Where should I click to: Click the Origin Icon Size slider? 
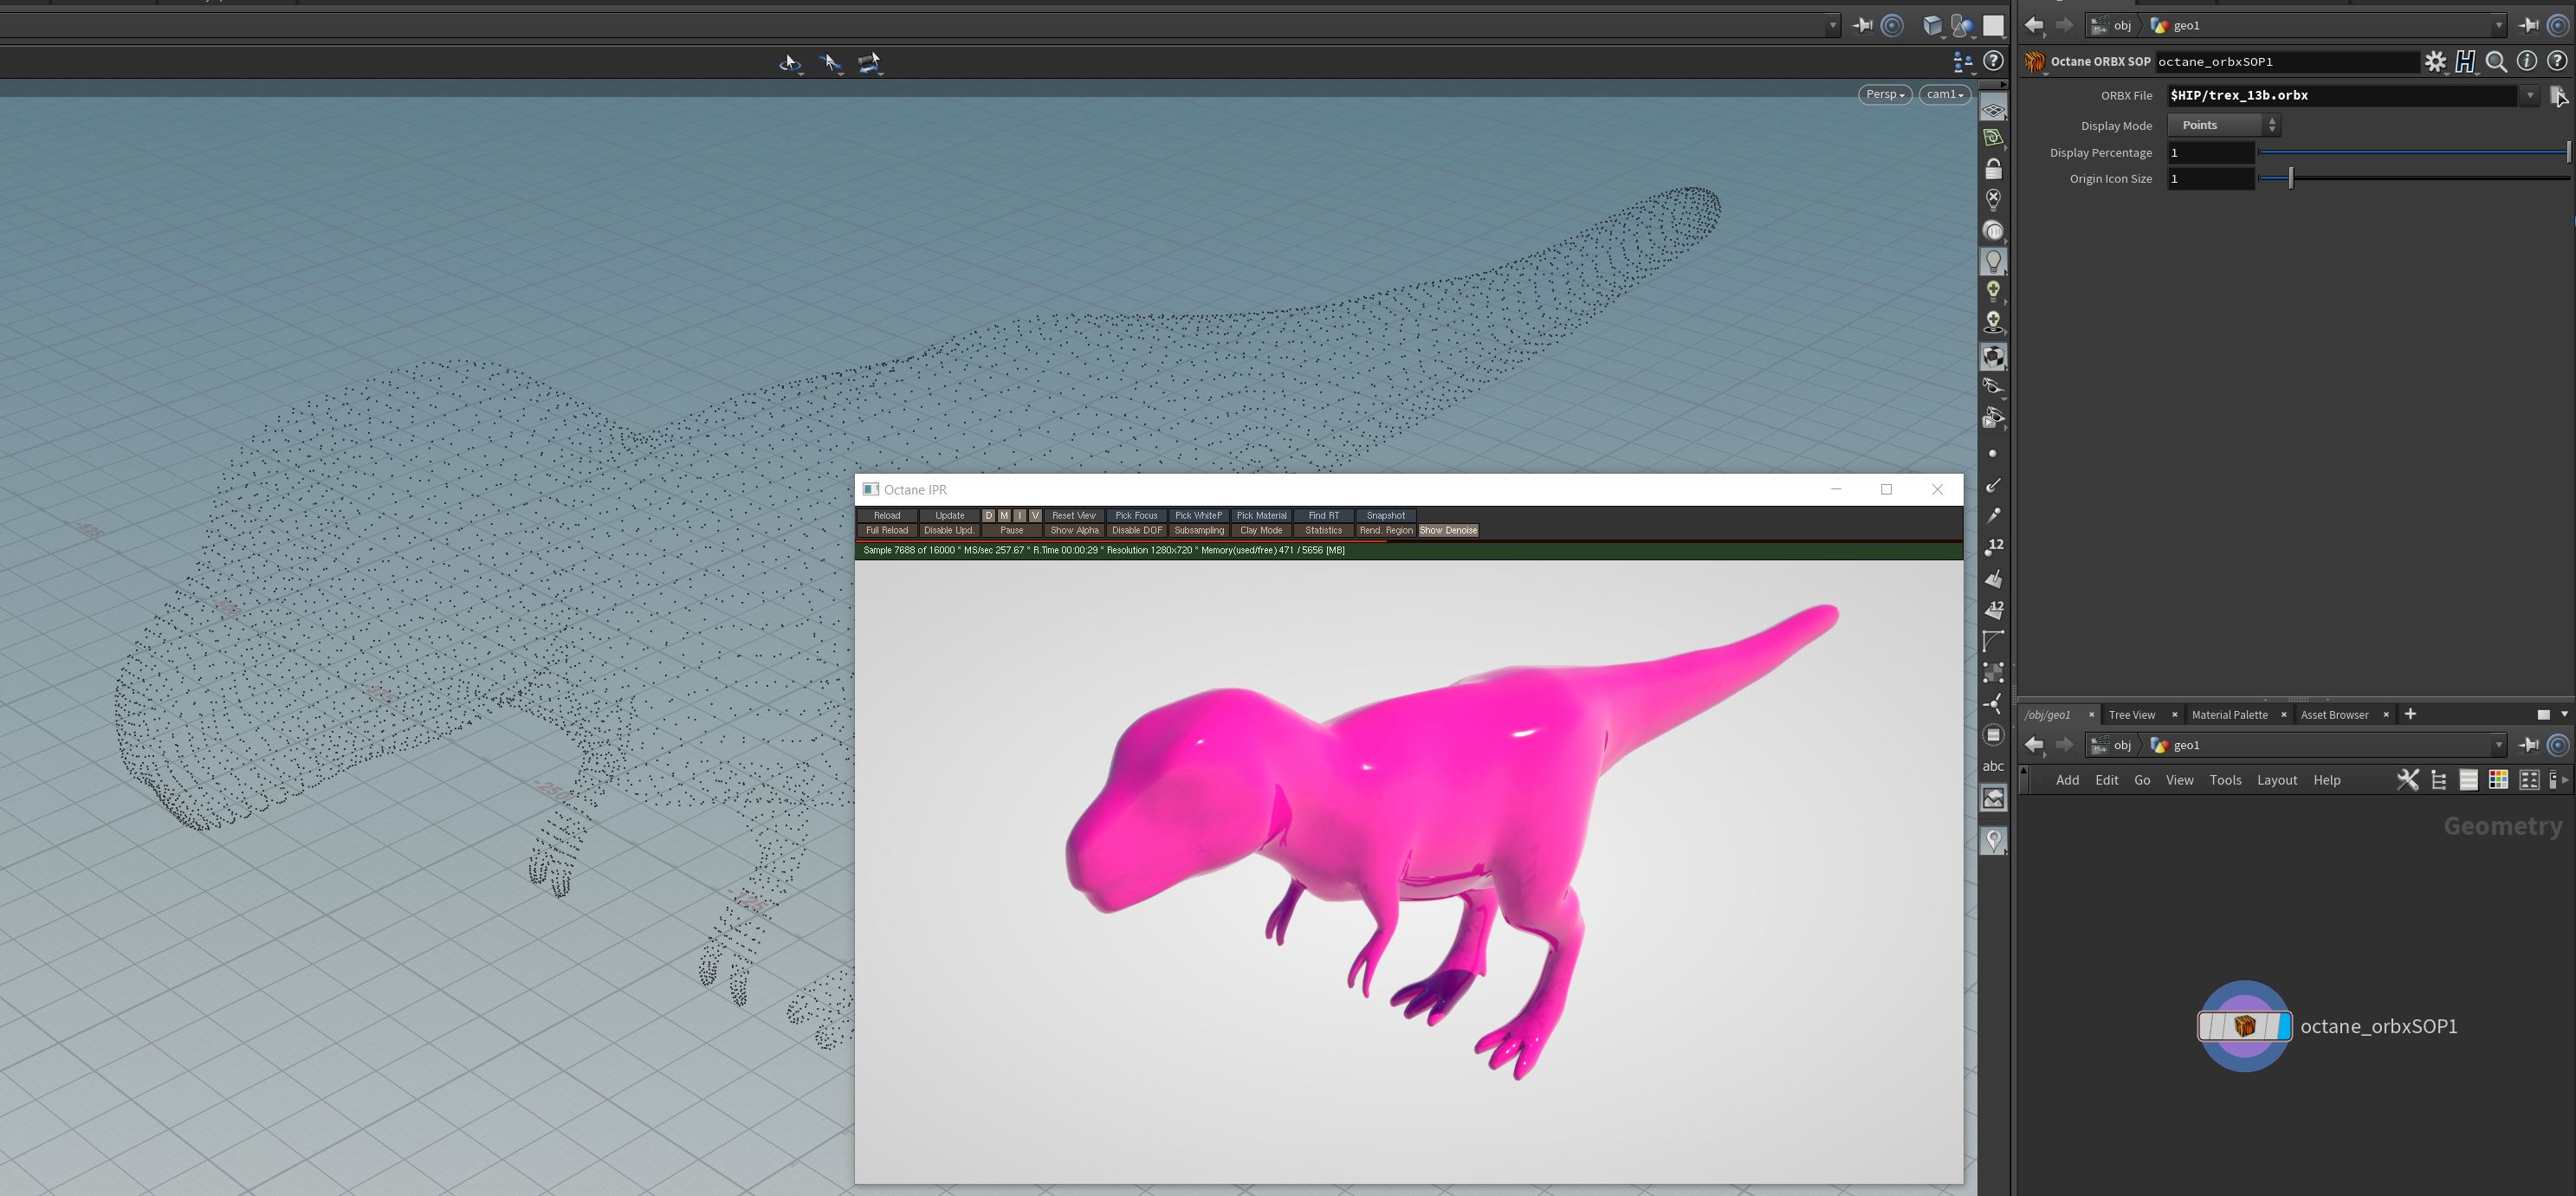(x=2290, y=179)
